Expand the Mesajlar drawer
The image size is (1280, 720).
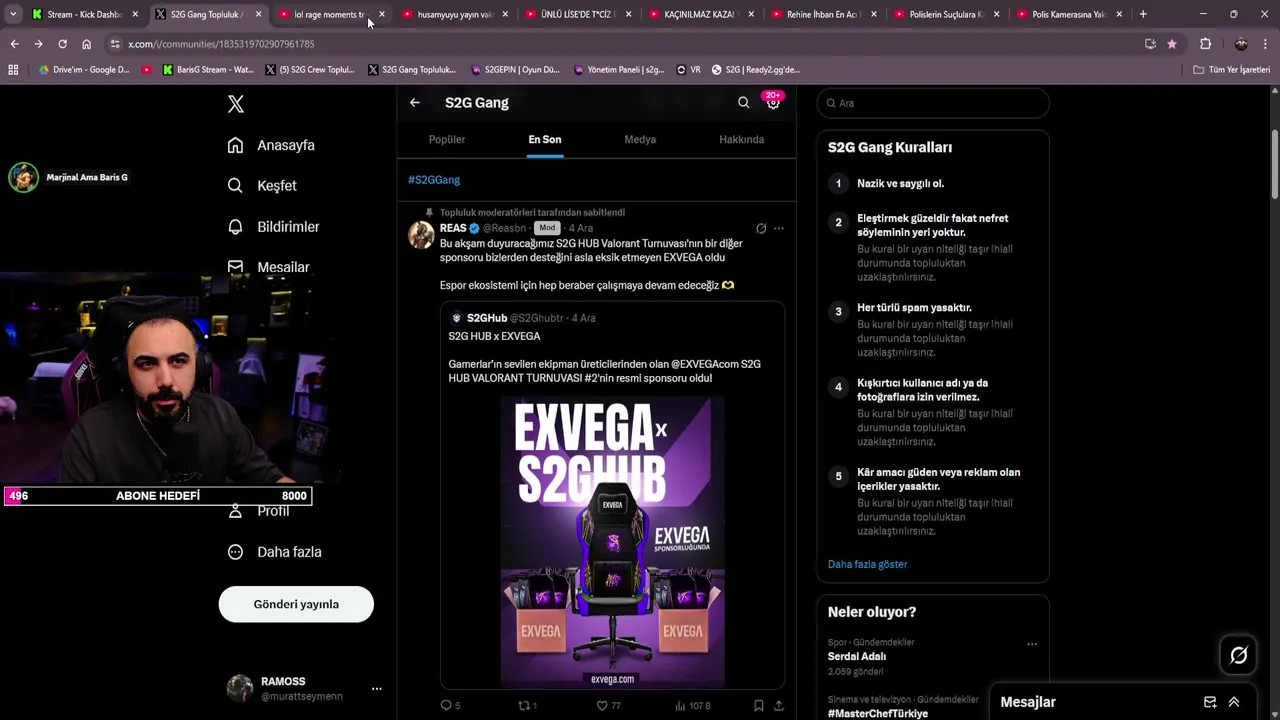(1234, 702)
